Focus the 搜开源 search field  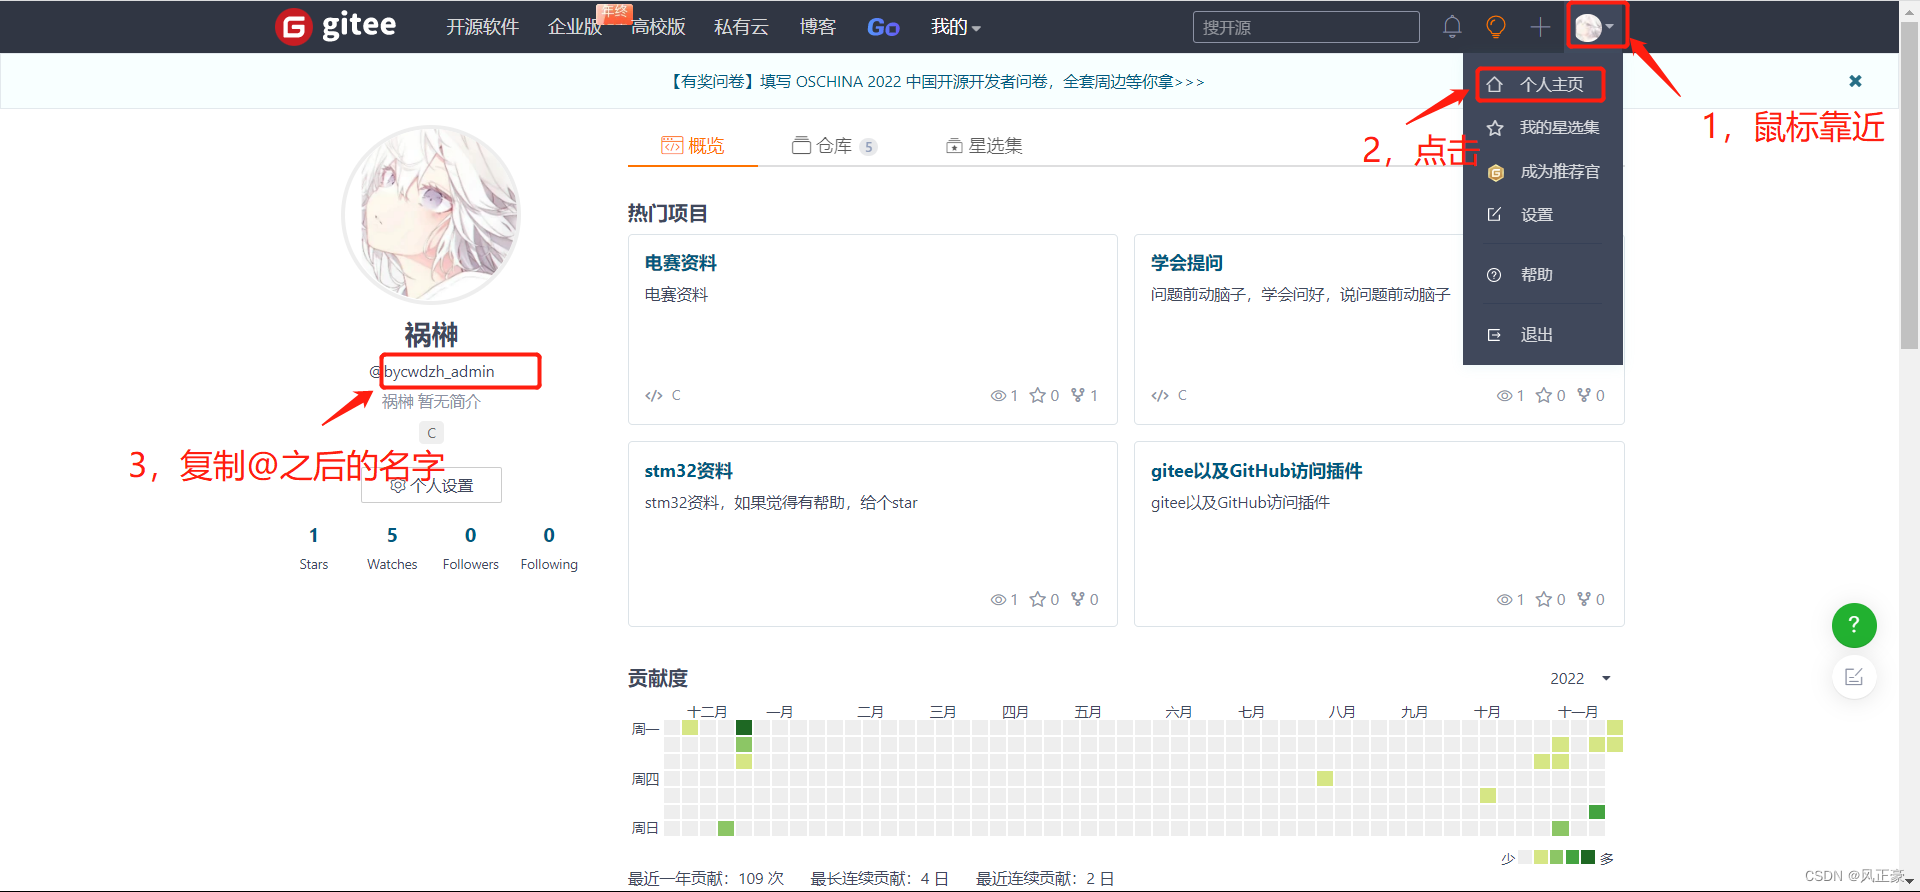[1306, 27]
